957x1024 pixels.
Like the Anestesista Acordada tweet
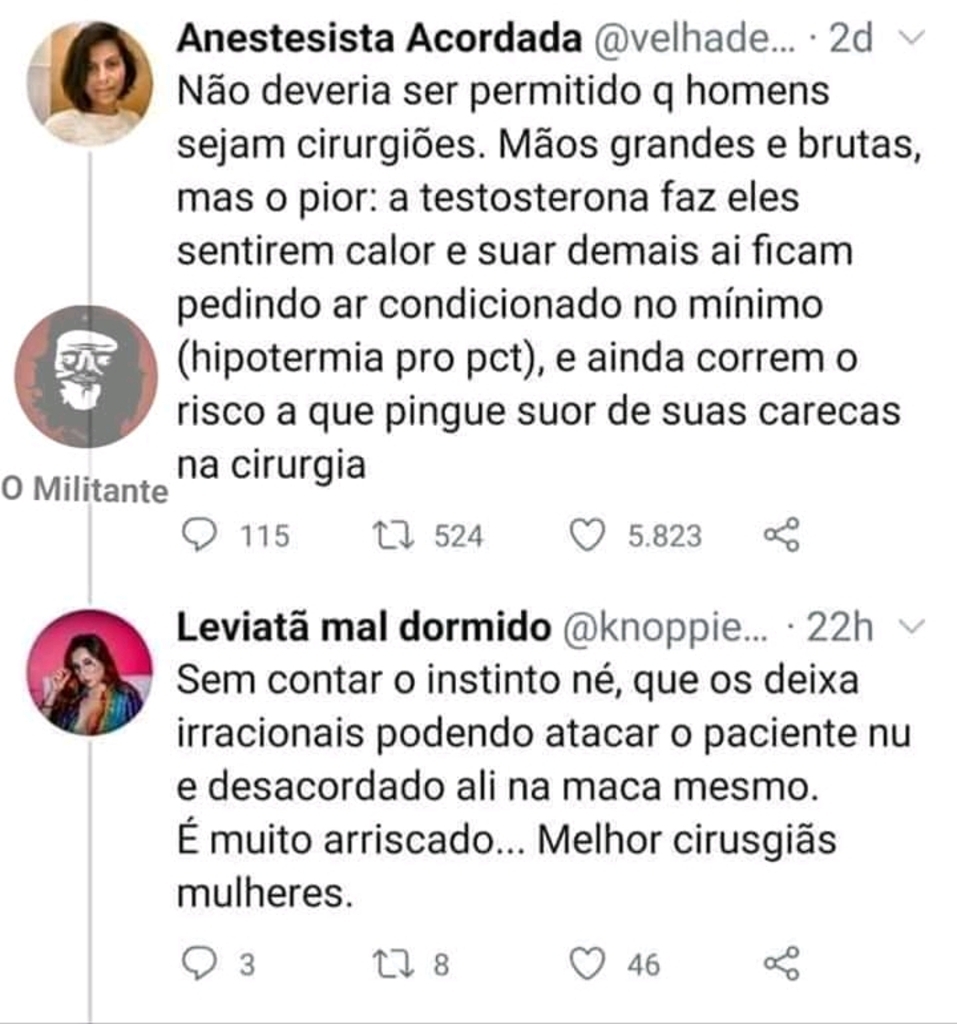[587, 536]
